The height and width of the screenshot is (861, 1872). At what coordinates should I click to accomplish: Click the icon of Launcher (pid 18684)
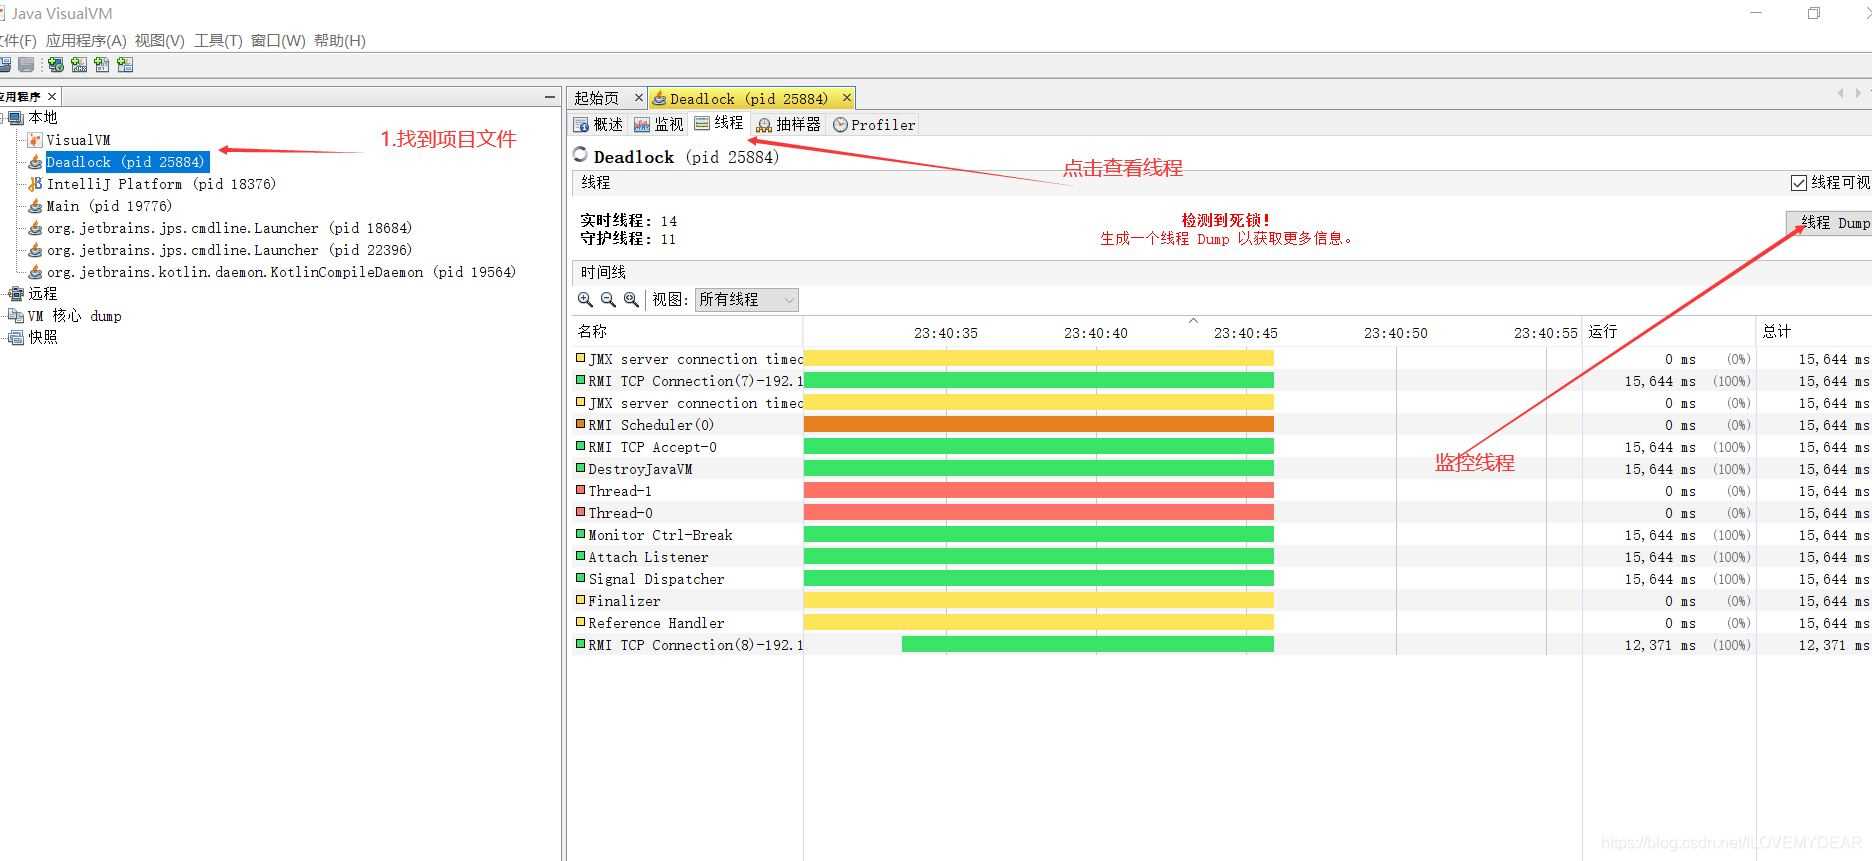click(35, 228)
